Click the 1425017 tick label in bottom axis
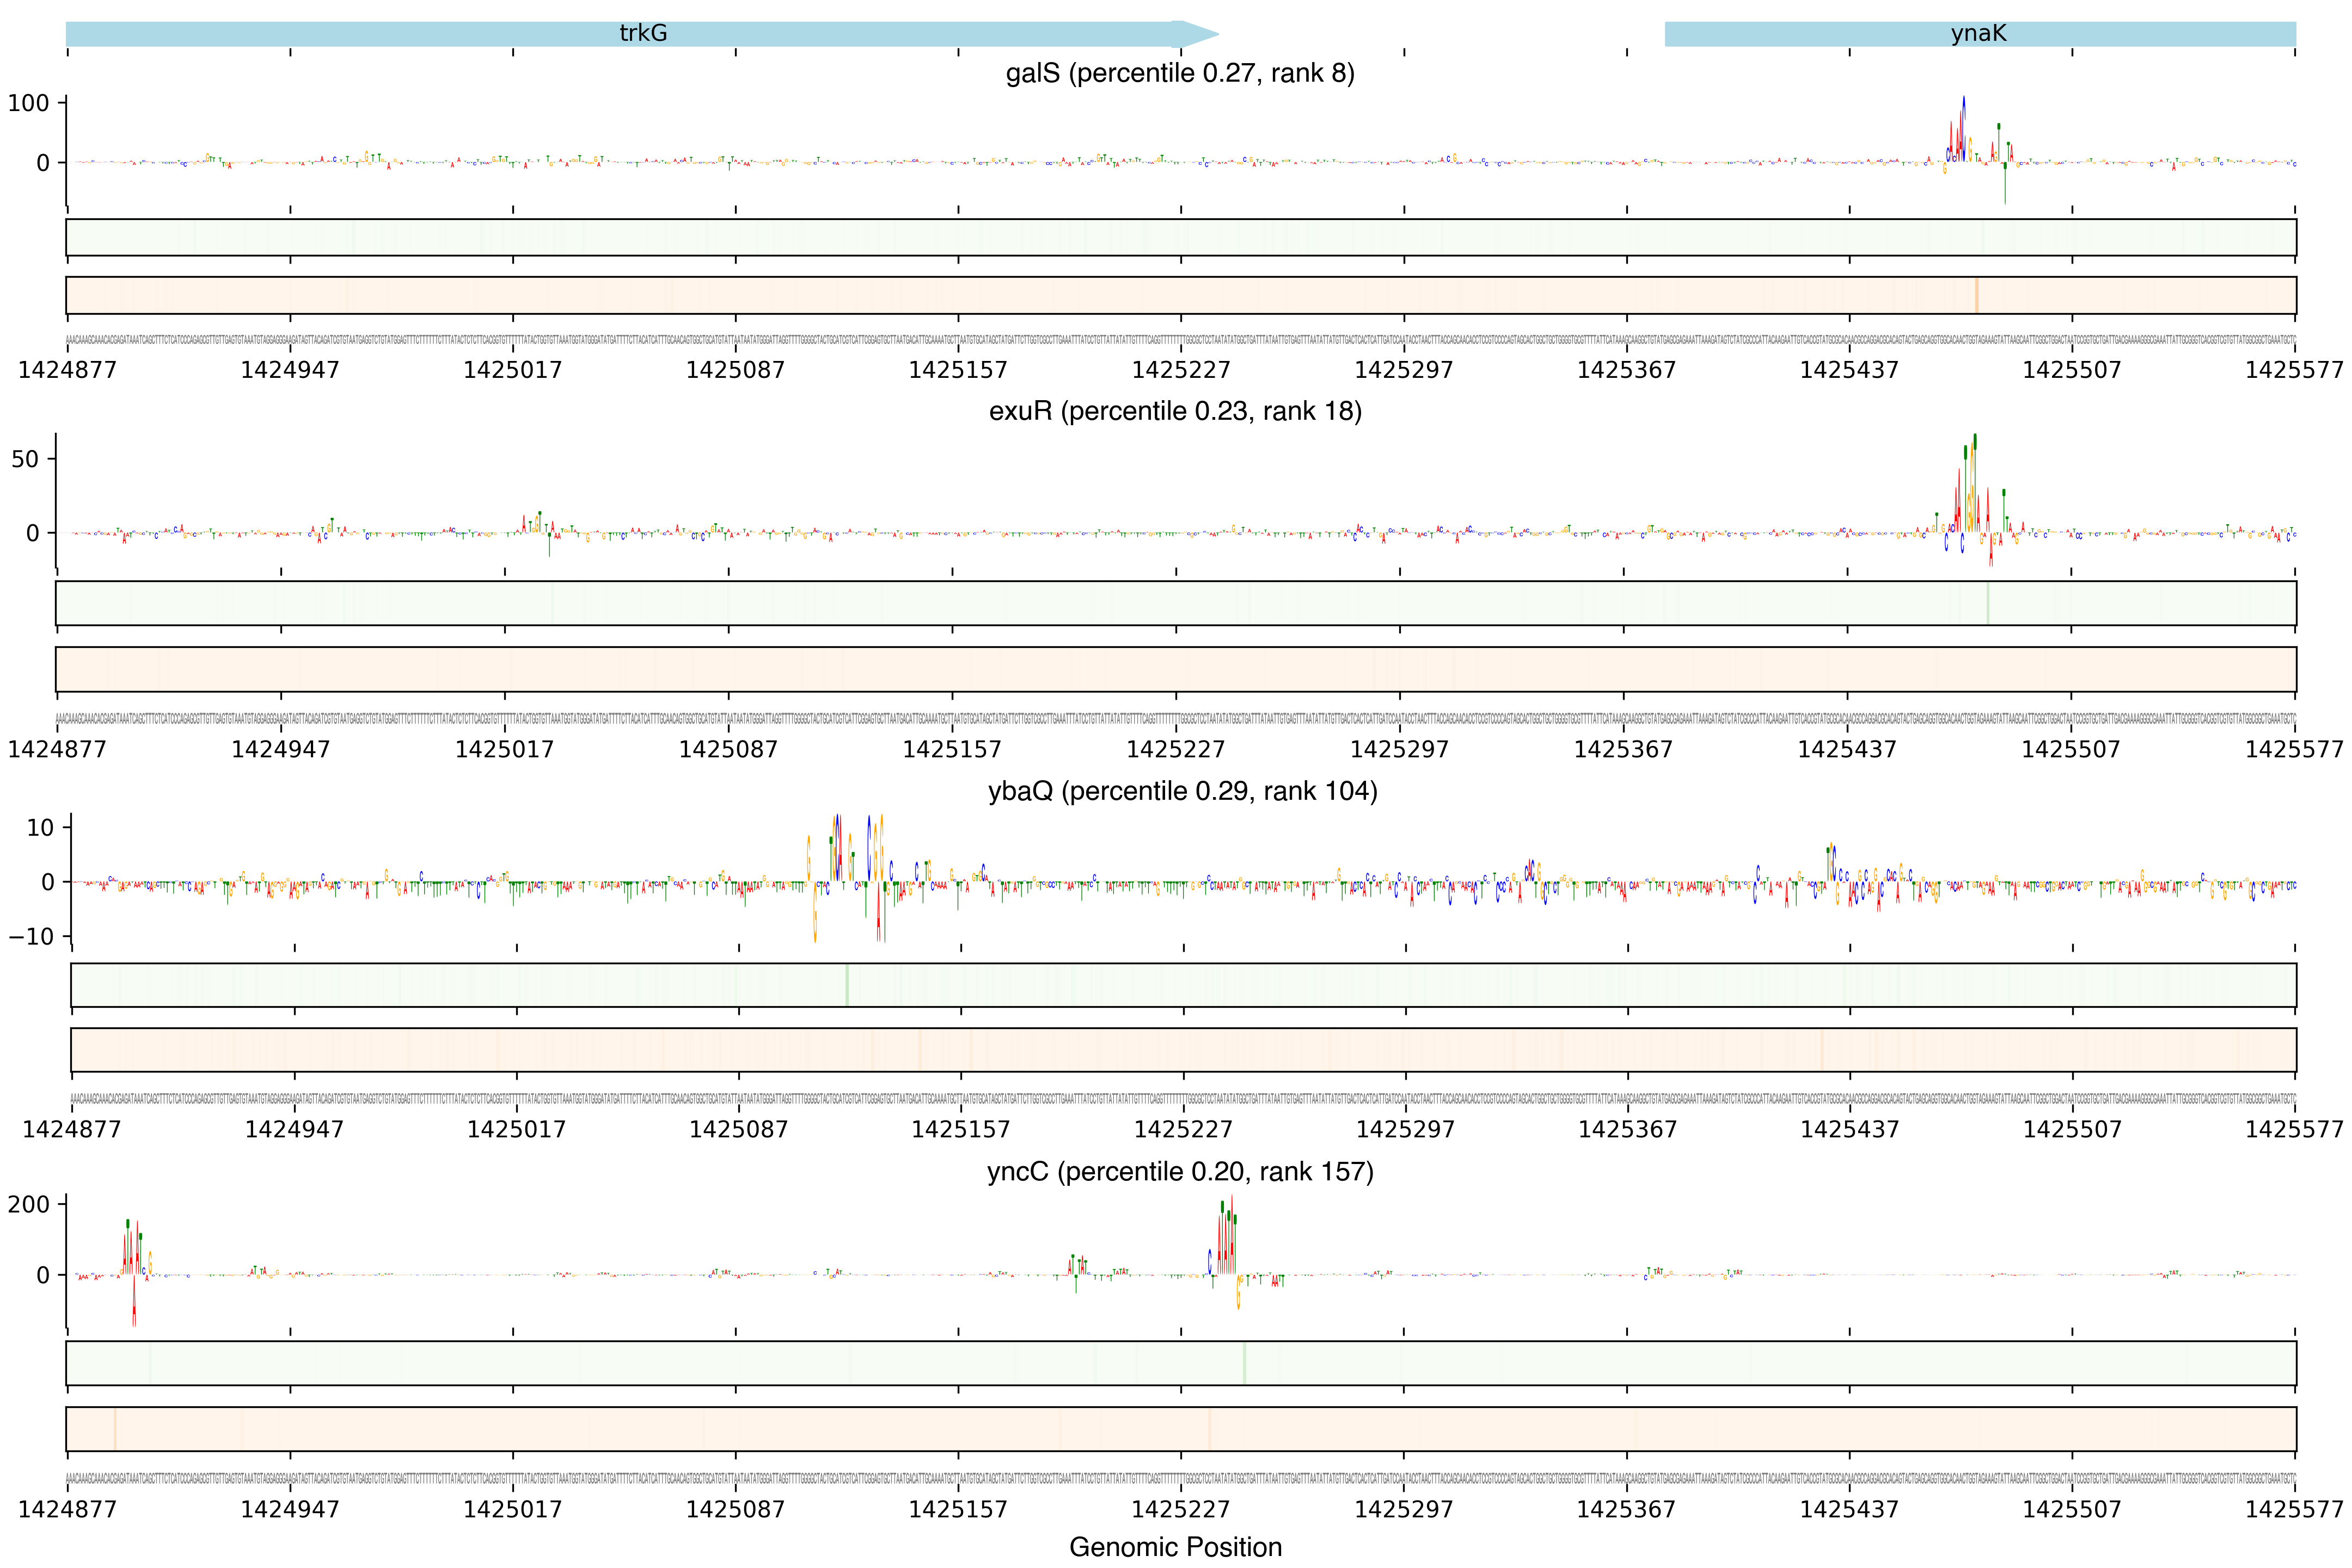 pos(512,1509)
